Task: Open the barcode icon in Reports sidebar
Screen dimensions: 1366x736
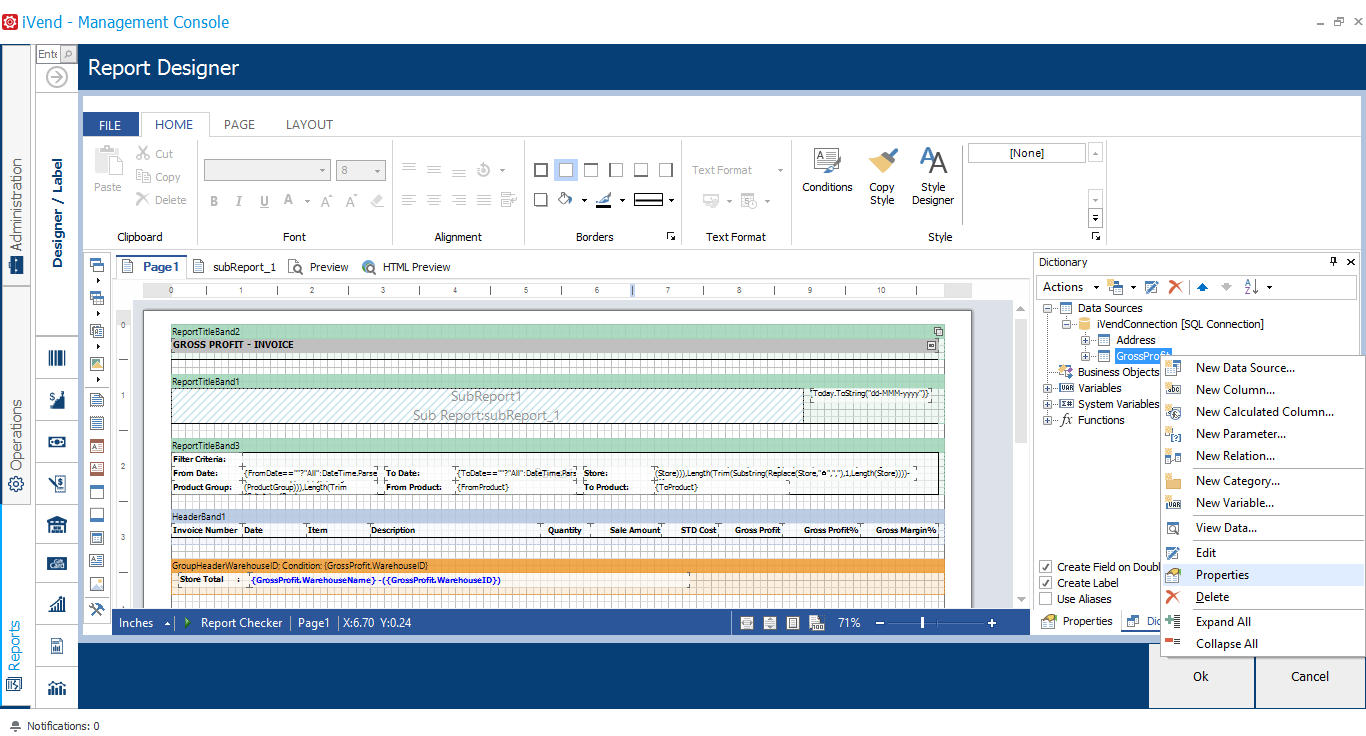Action: [x=57, y=358]
